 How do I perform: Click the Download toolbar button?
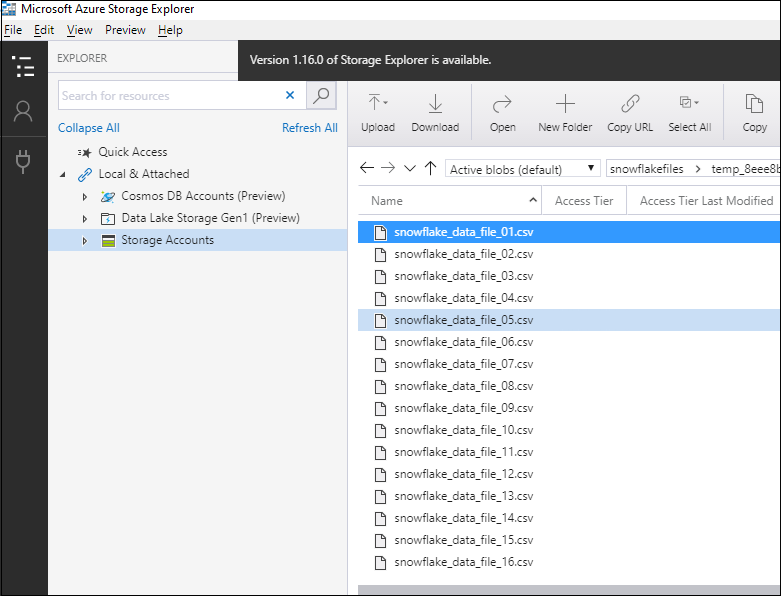[435, 114]
